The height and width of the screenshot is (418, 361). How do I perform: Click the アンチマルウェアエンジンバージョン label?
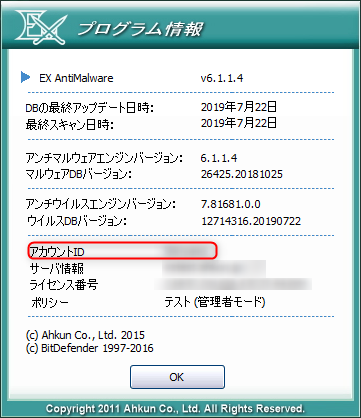point(104,157)
